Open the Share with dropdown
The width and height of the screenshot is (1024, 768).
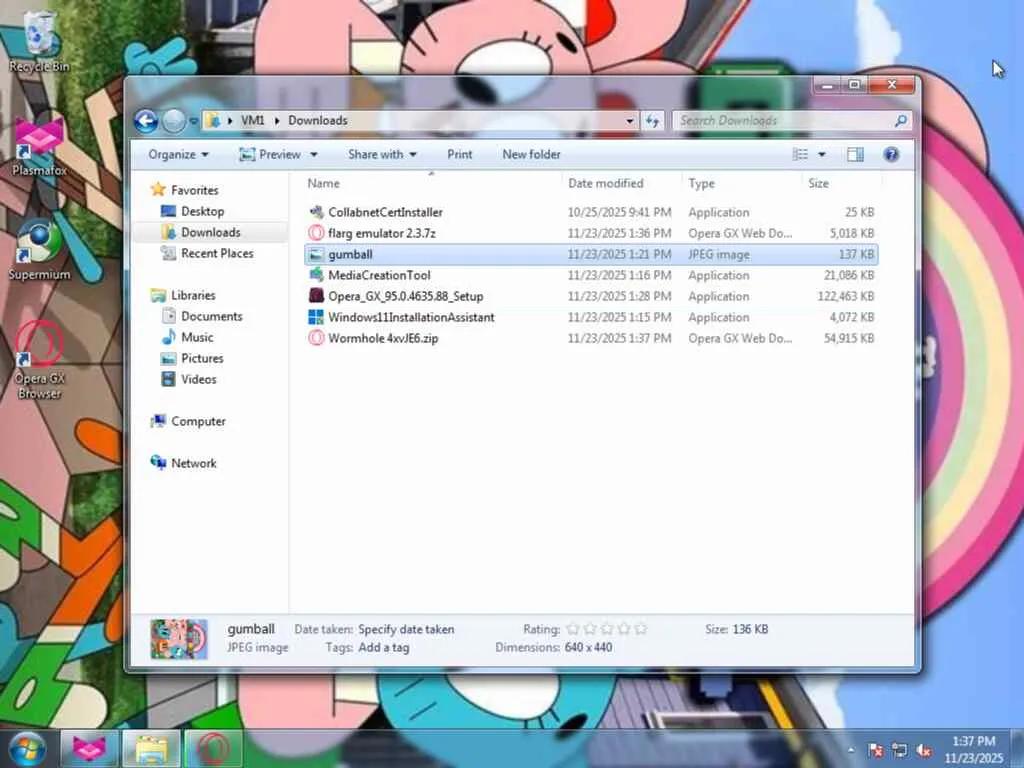(382, 155)
